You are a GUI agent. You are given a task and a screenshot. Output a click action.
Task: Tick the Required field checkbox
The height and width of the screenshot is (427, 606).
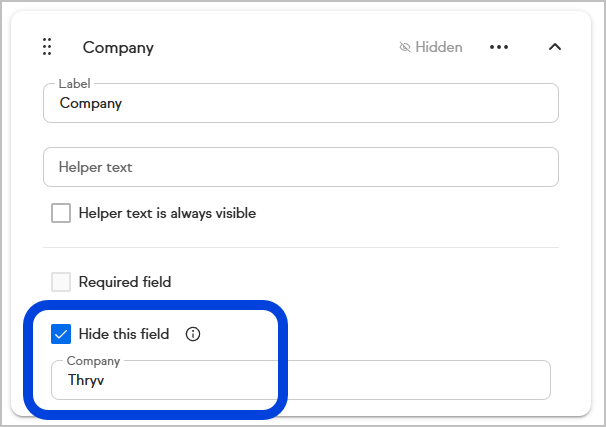[61, 282]
